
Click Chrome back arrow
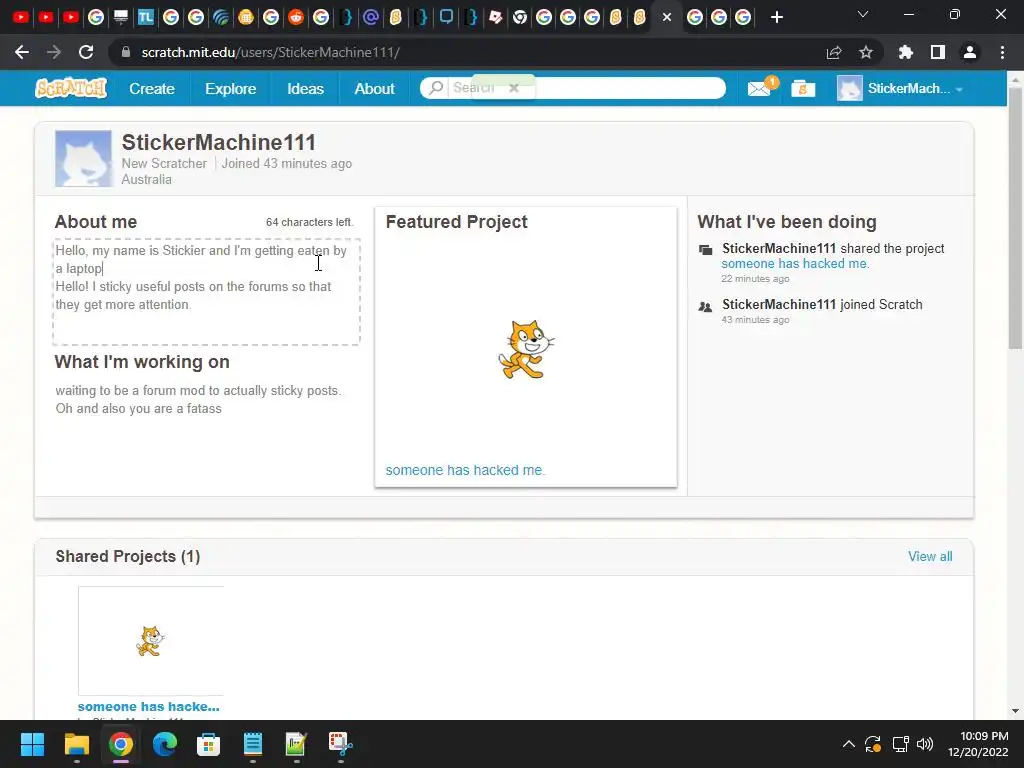pyautogui.click(x=22, y=52)
